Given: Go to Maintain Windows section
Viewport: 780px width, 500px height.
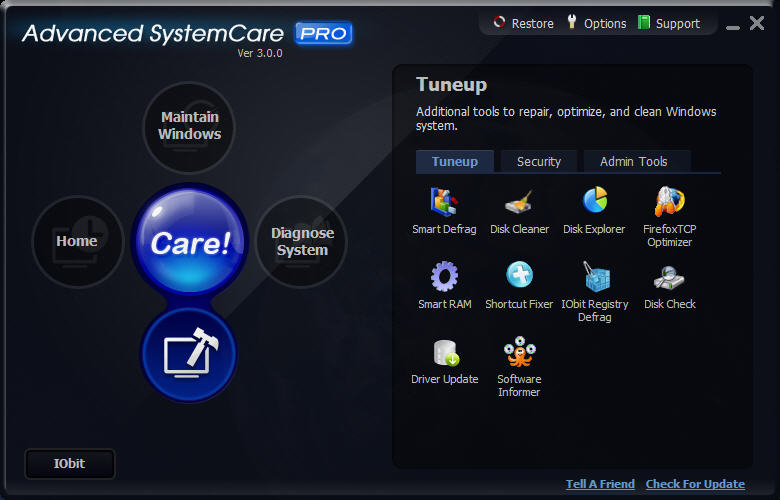Looking at the screenshot, I should (x=189, y=127).
